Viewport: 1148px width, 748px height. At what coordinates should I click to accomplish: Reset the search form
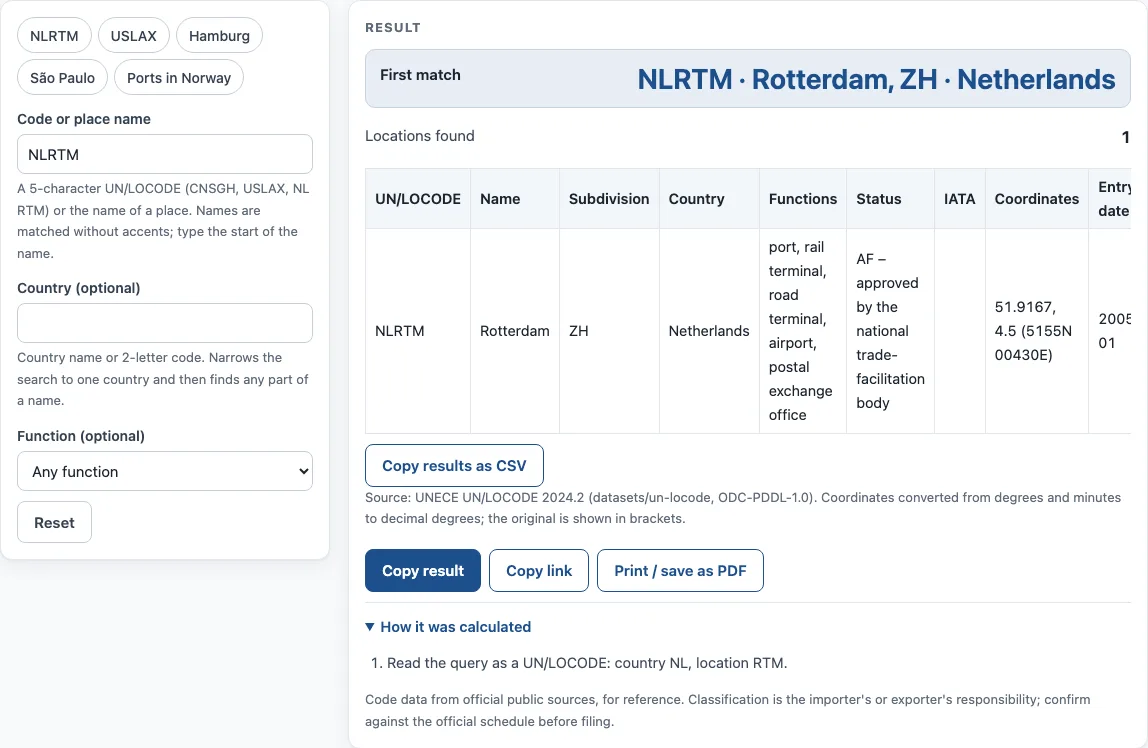tap(54, 523)
